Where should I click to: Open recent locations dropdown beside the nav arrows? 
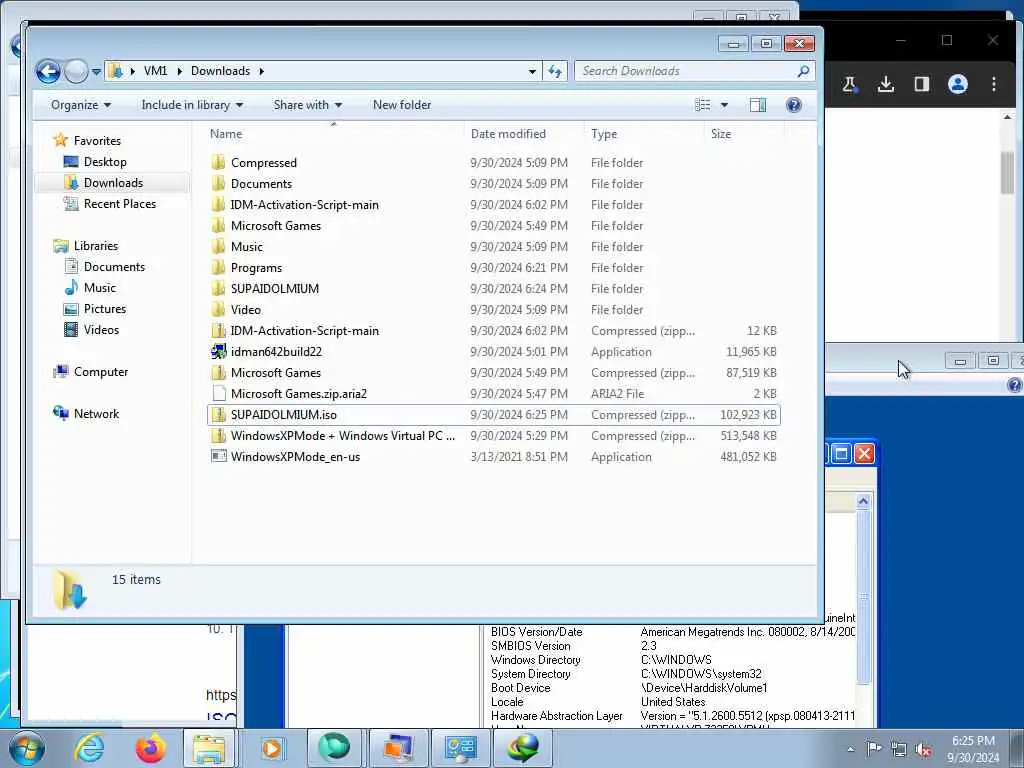click(x=96, y=71)
